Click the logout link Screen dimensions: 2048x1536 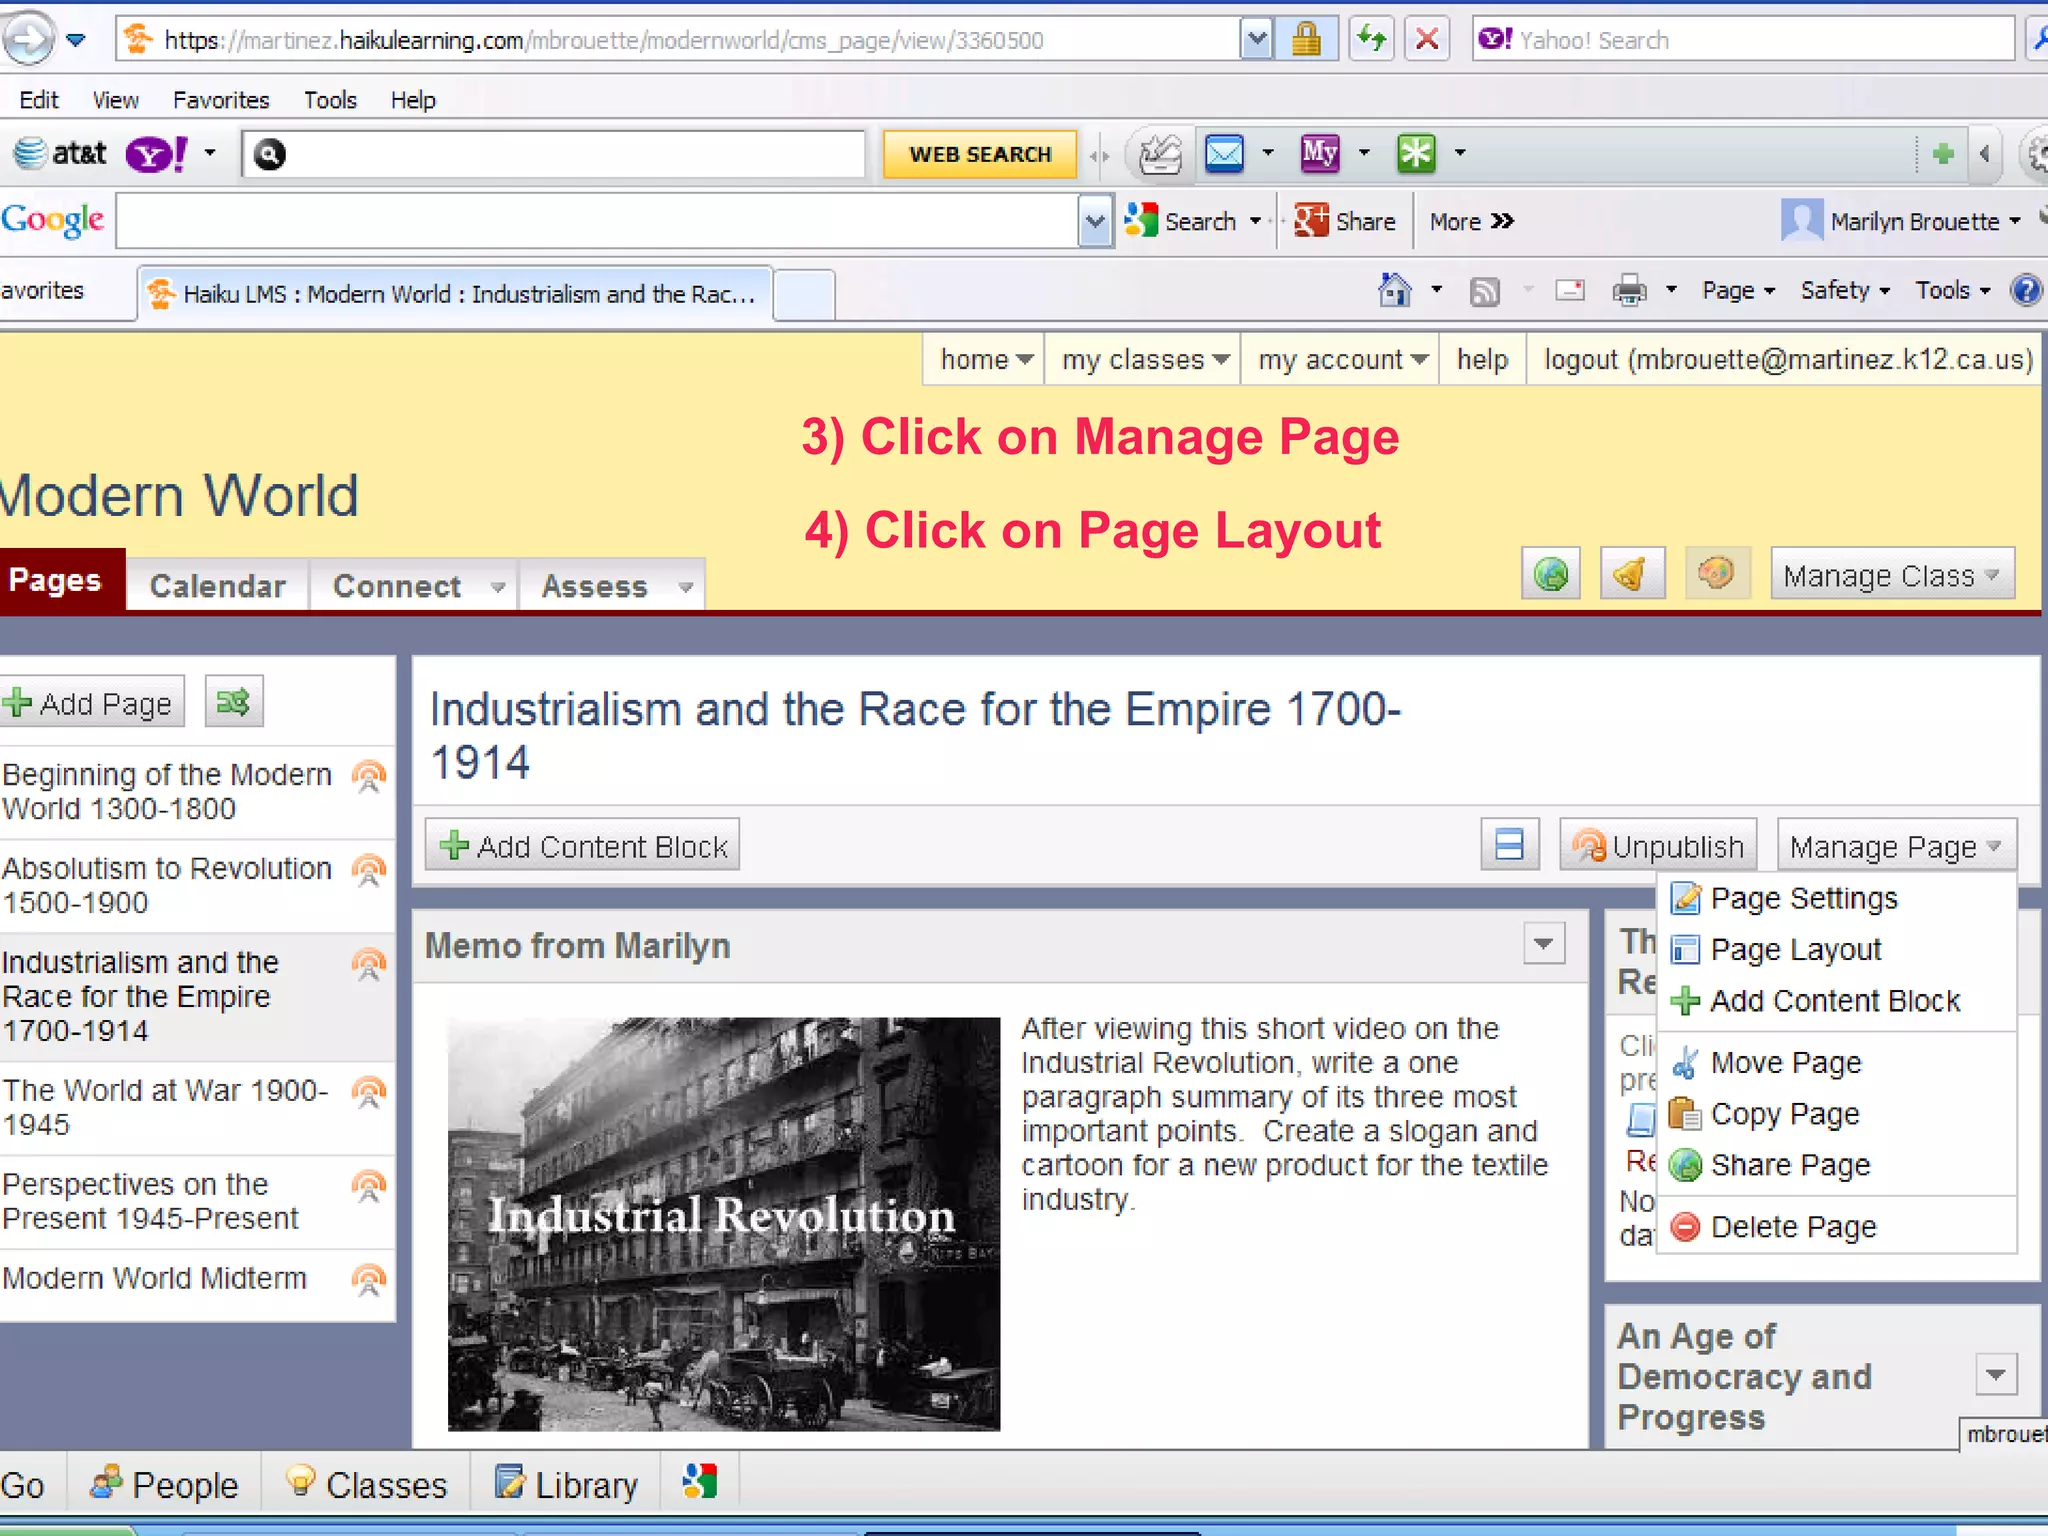[1788, 359]
